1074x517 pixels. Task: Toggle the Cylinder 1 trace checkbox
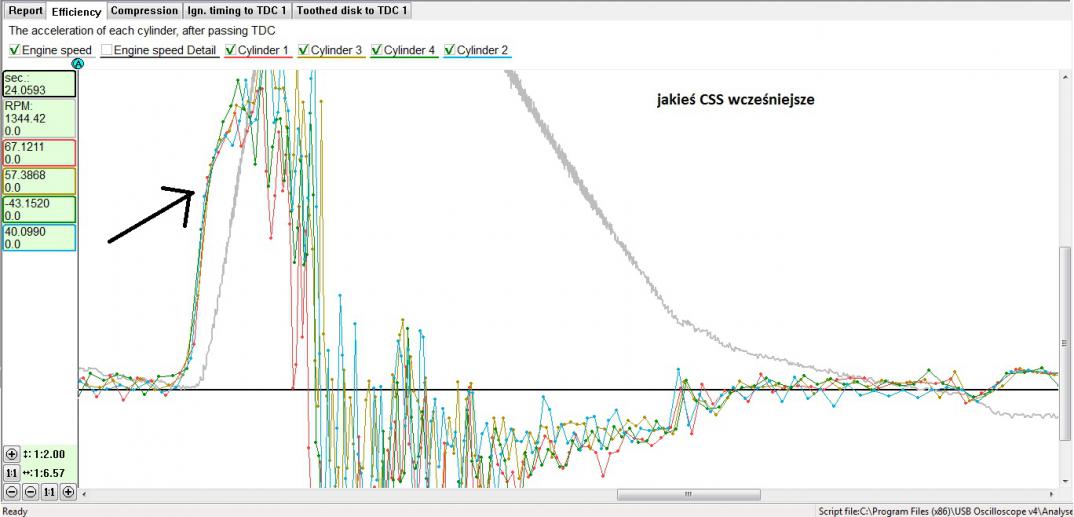click(x=231, y=50)
